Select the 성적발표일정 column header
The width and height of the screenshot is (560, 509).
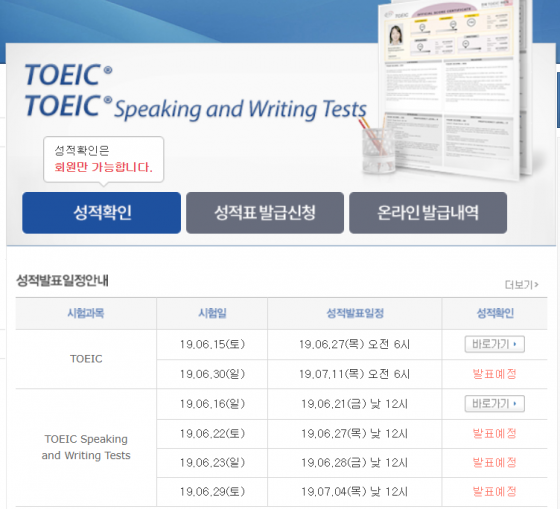pyautogui.click(x=355, y=313)
